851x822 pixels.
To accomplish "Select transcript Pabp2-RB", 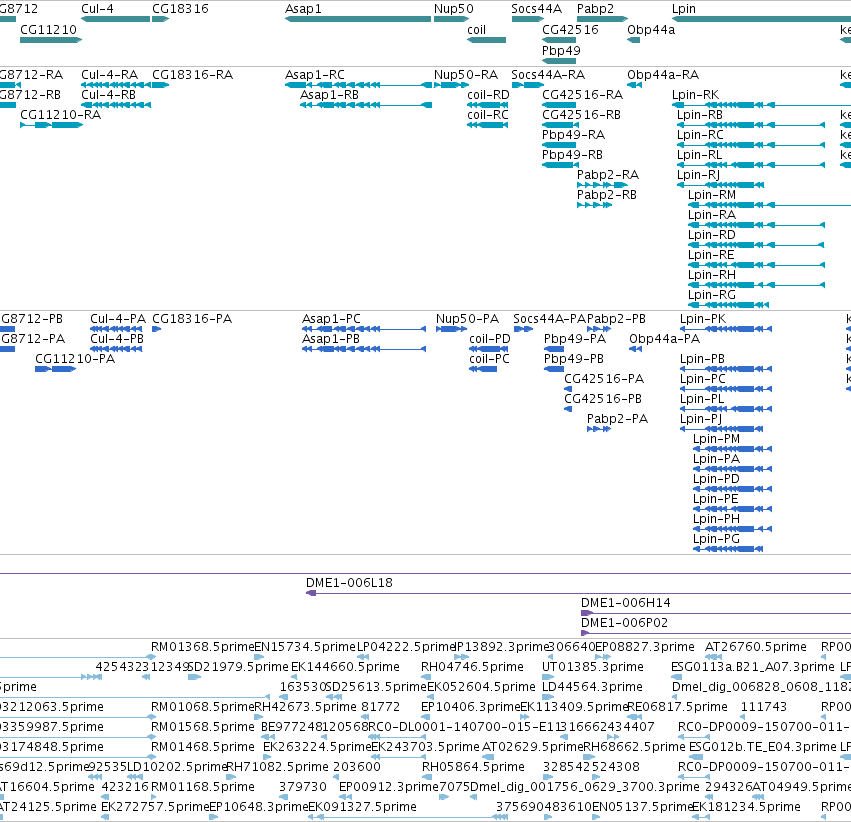I will [x=594, y=206].
